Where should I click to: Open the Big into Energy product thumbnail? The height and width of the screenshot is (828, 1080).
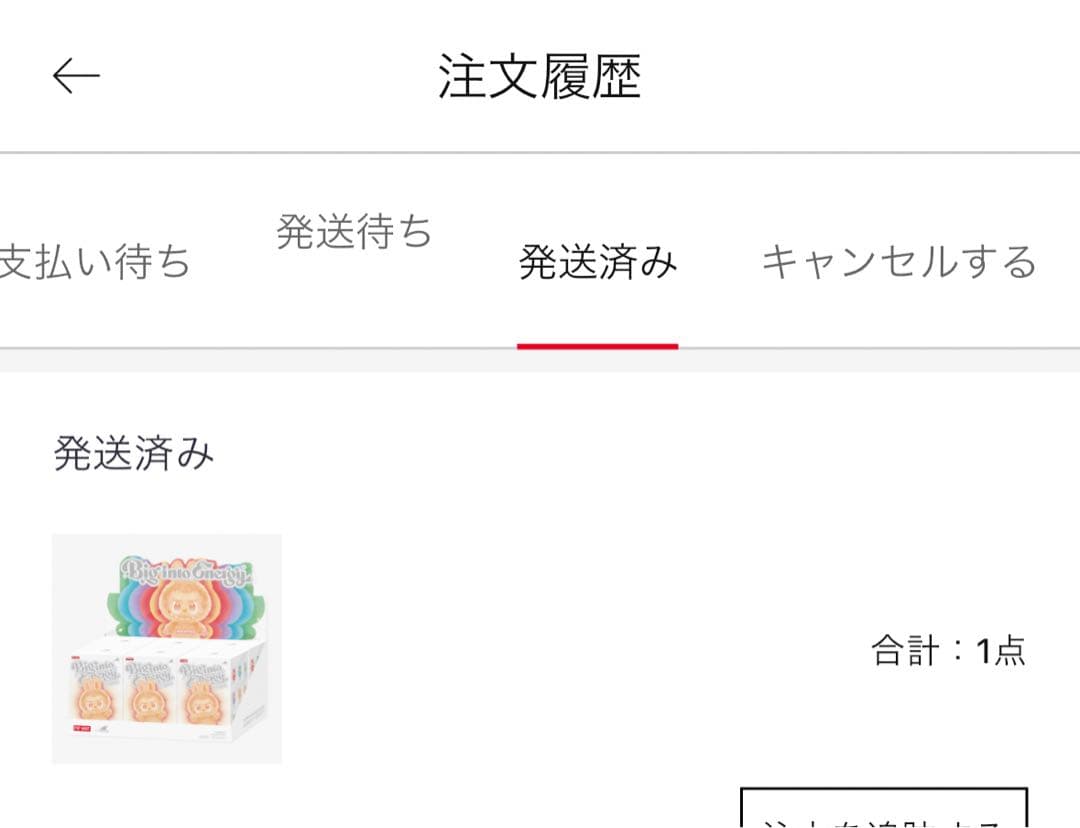click(x=167, y=648)
